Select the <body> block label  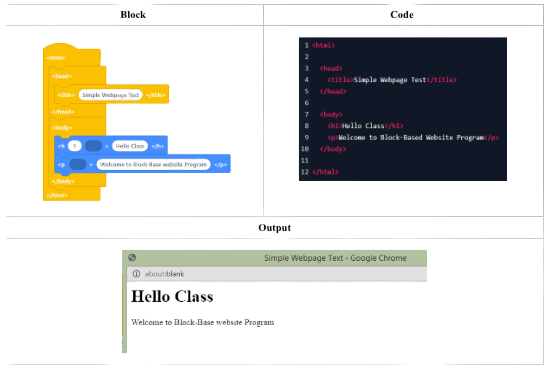pyautogui.click(x=62, y=128)
